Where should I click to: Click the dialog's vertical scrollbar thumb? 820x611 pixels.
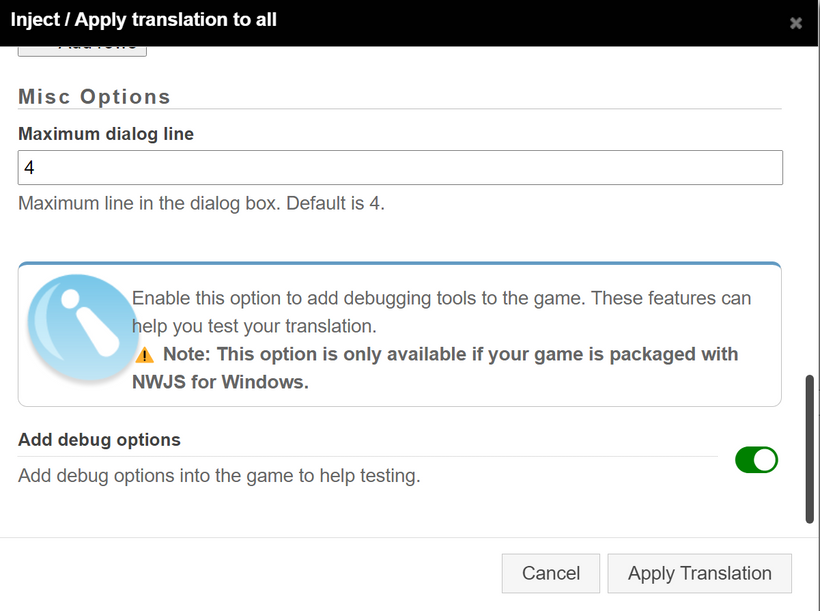pyautogui.click(x=810, y=448)
